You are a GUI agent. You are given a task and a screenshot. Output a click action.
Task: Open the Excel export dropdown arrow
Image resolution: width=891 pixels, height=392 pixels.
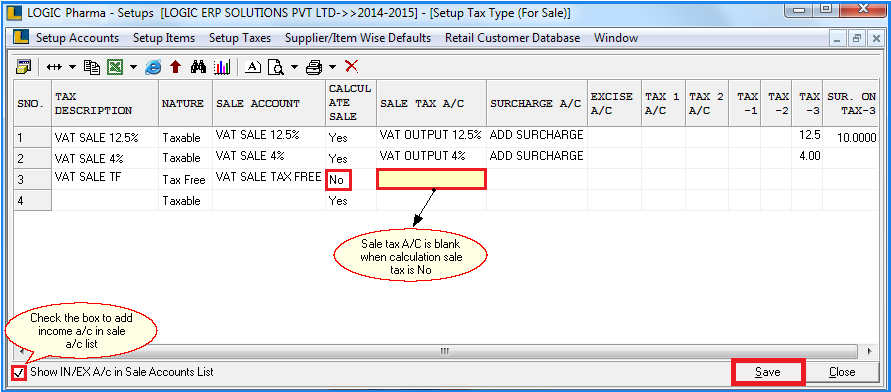point(133,67)
